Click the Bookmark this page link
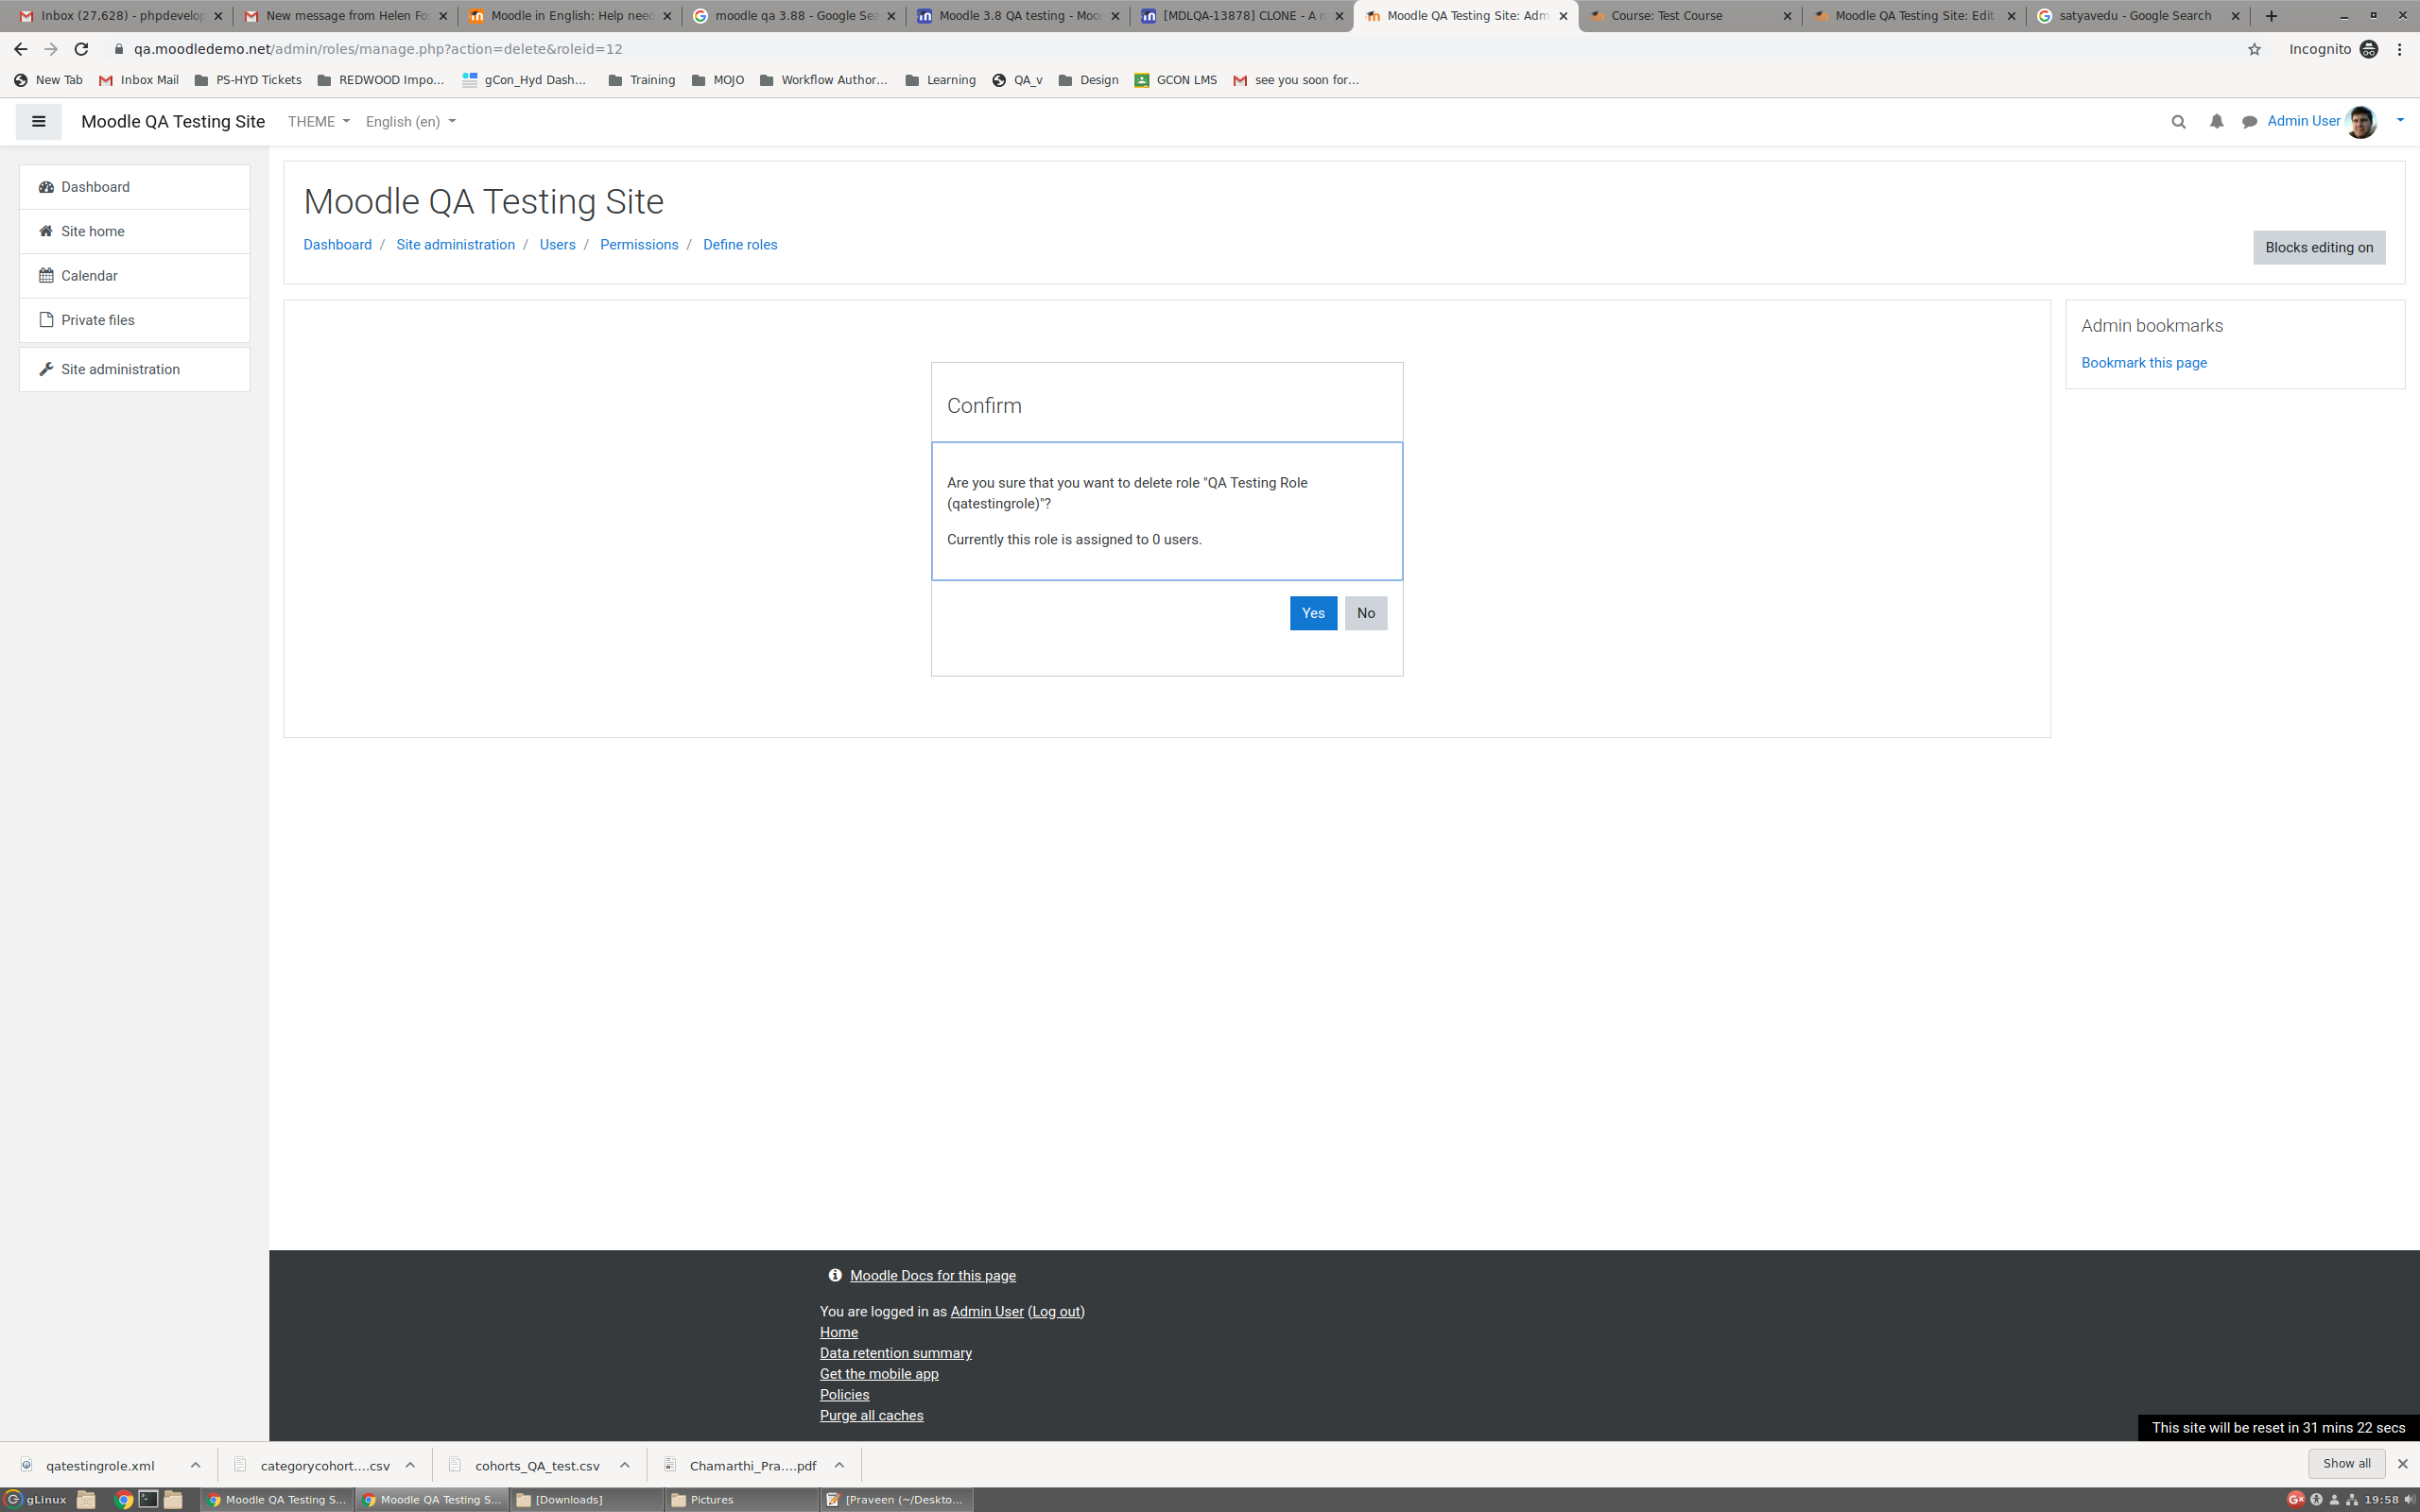This screenshot has height=1512, width=2420. [x=2143, y=363]
